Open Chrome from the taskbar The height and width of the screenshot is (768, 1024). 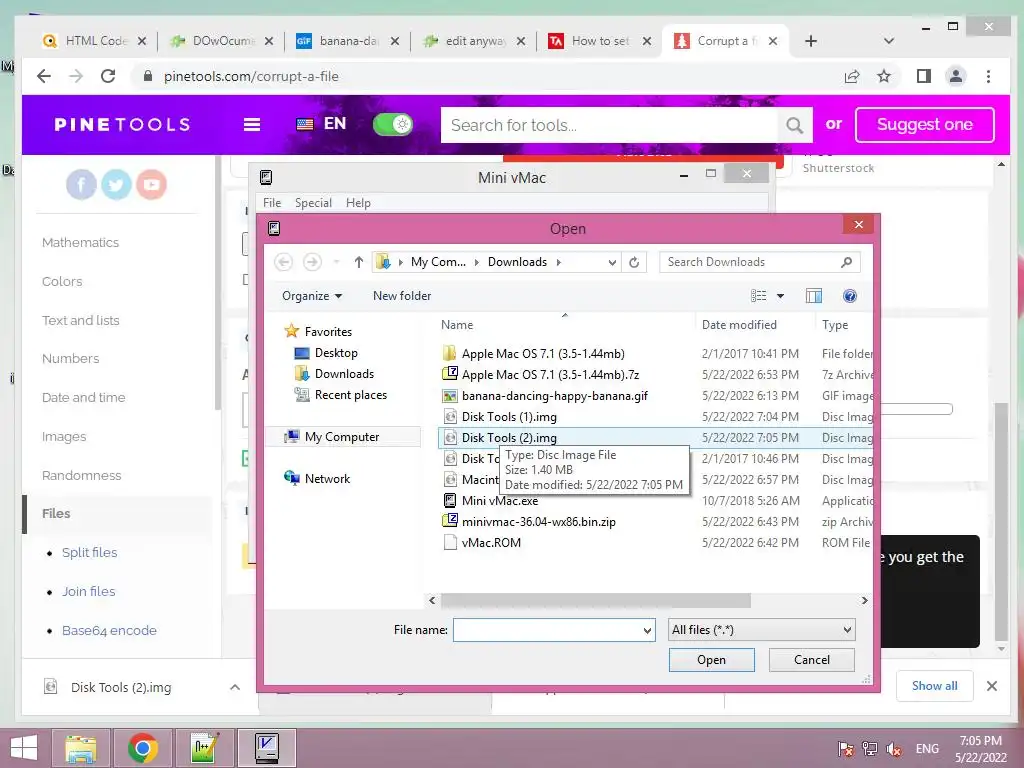pos(142,748)
